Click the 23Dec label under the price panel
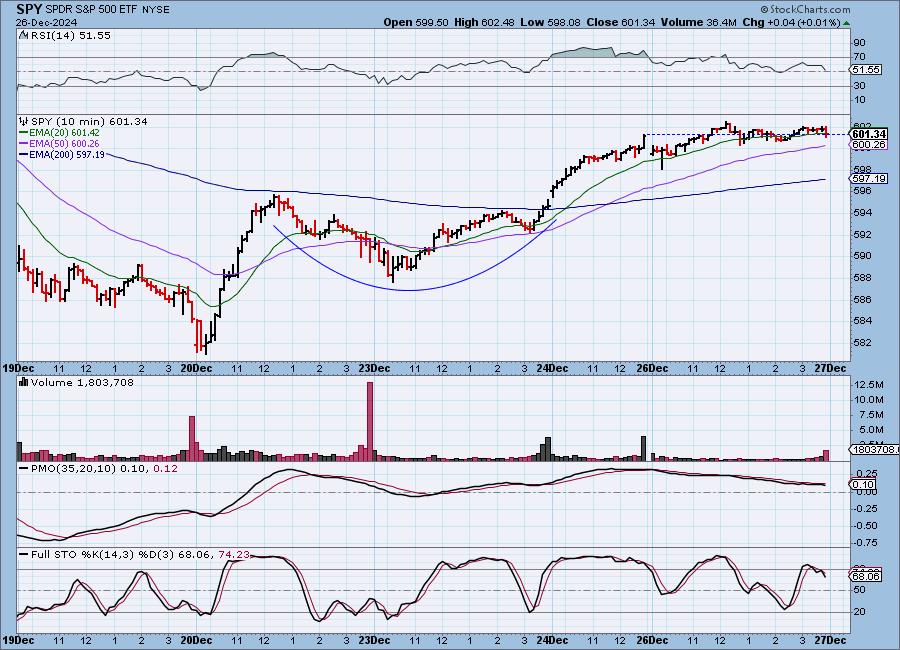The height and width of the screenshot is (650, 900). 374,368
